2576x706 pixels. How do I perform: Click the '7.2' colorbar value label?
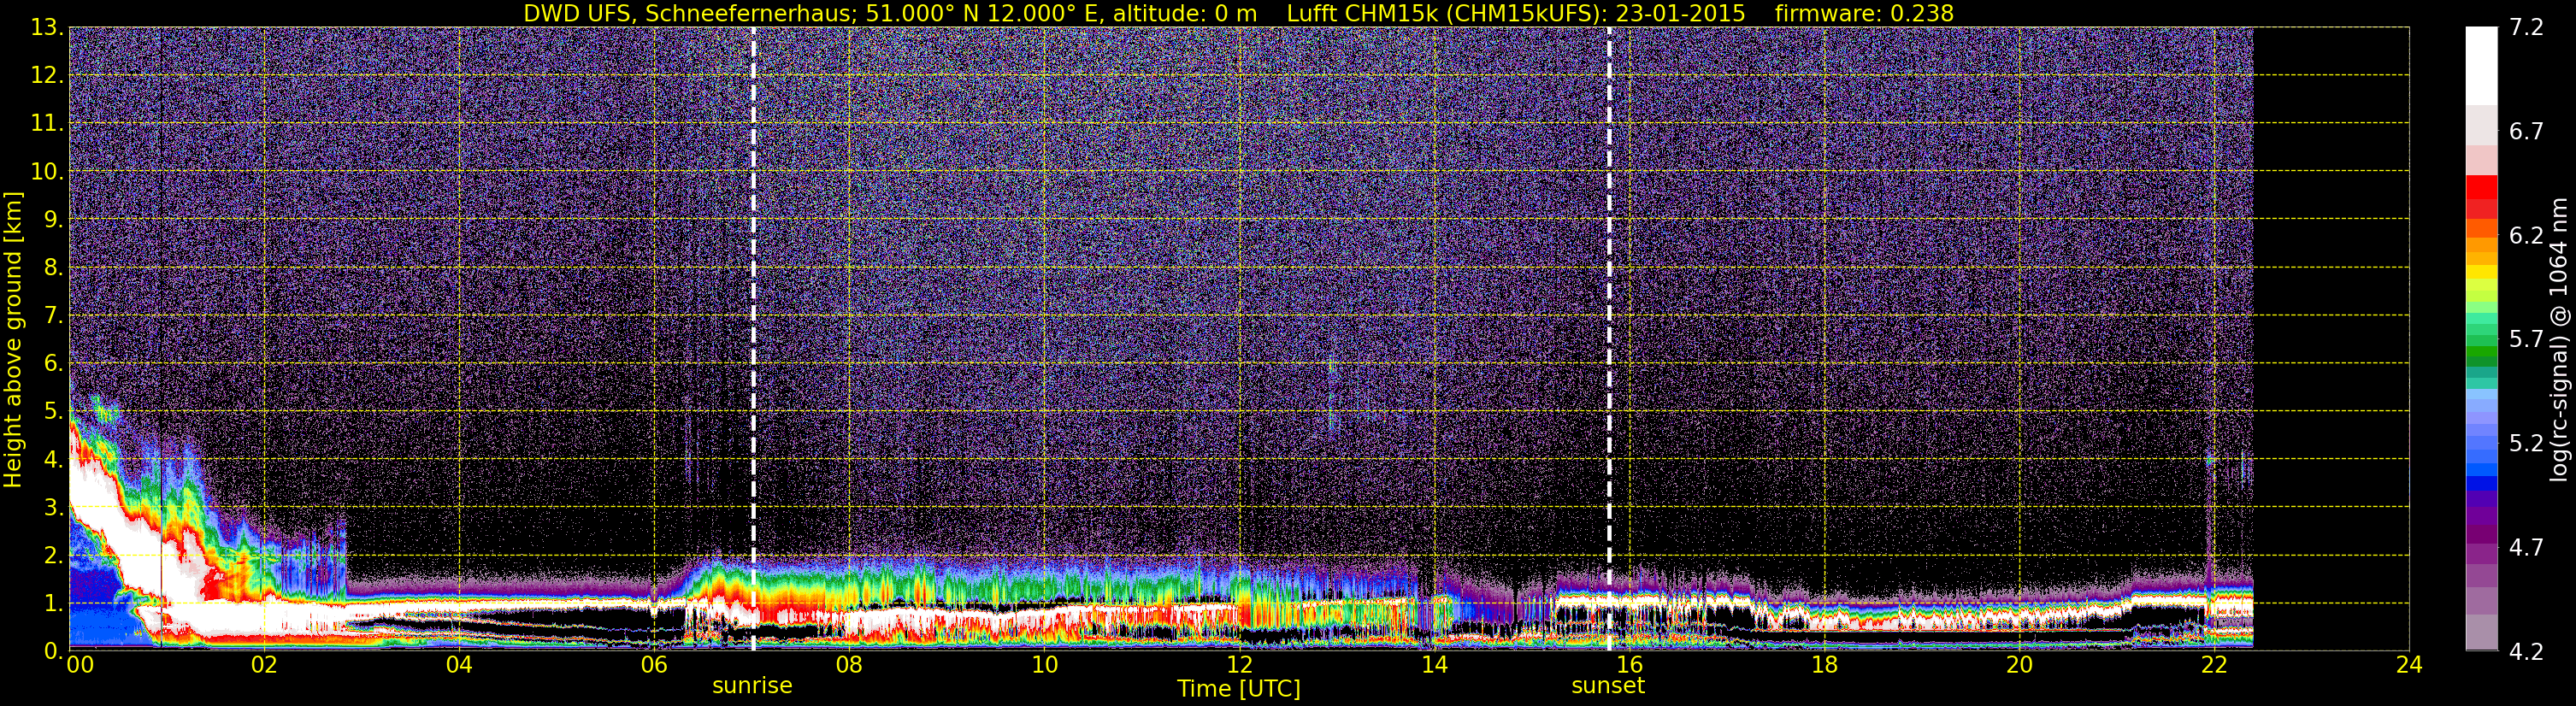(x=2526, y=27)
